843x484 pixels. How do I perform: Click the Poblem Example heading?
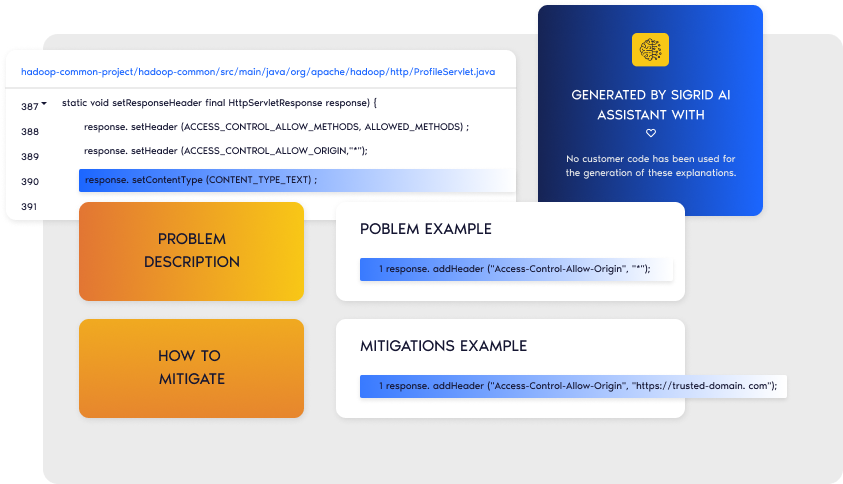pos(426,229)
